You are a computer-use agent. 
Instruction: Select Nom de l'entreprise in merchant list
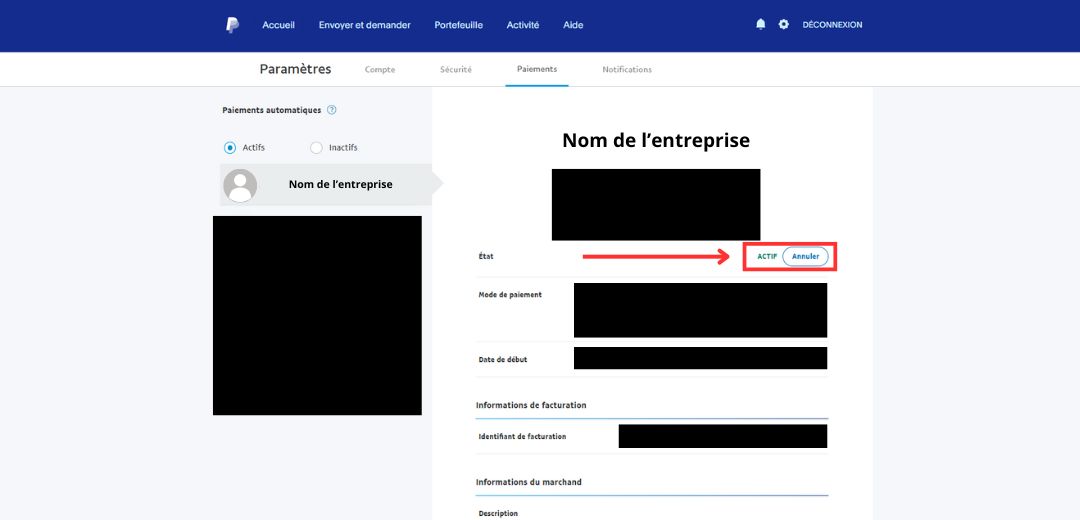326,185
